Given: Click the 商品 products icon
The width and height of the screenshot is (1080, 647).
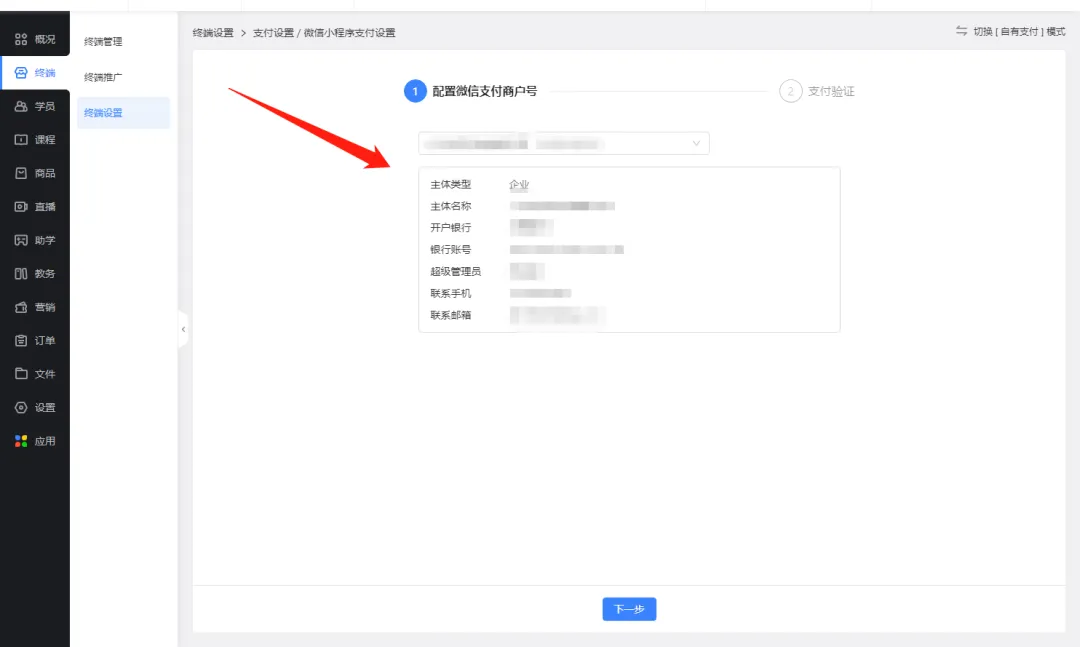Looking at the screenshot, I should point(21,173).
